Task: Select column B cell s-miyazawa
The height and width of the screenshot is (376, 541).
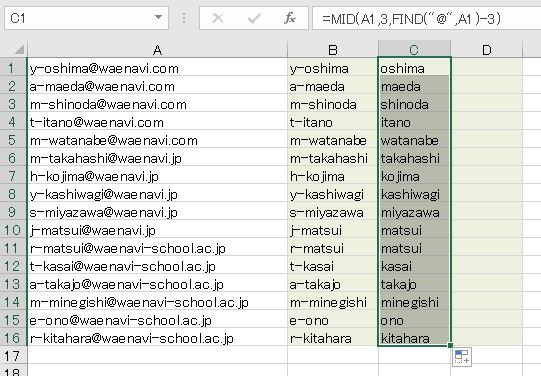Action: click(333, 212)
